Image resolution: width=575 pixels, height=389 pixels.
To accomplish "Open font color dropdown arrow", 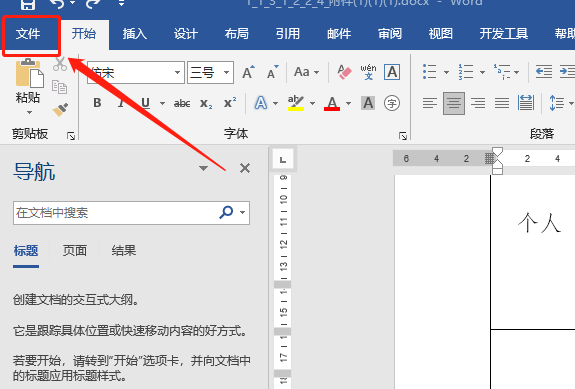I will pyautogui.click(x=348, y=103).
